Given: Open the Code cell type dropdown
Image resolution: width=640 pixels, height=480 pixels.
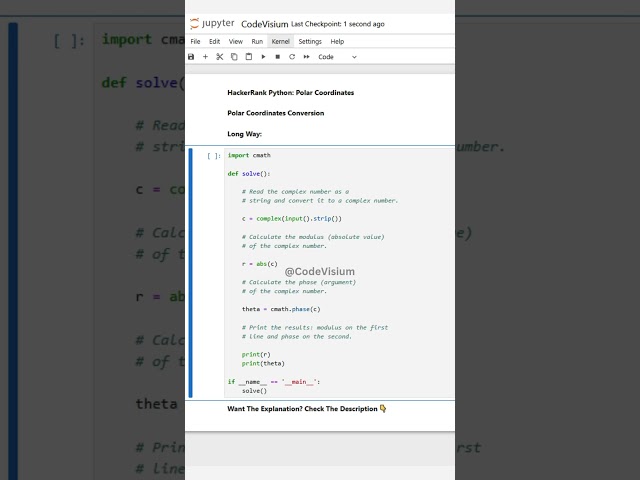Looking at the screenshot, I should (x=337, y=57).
